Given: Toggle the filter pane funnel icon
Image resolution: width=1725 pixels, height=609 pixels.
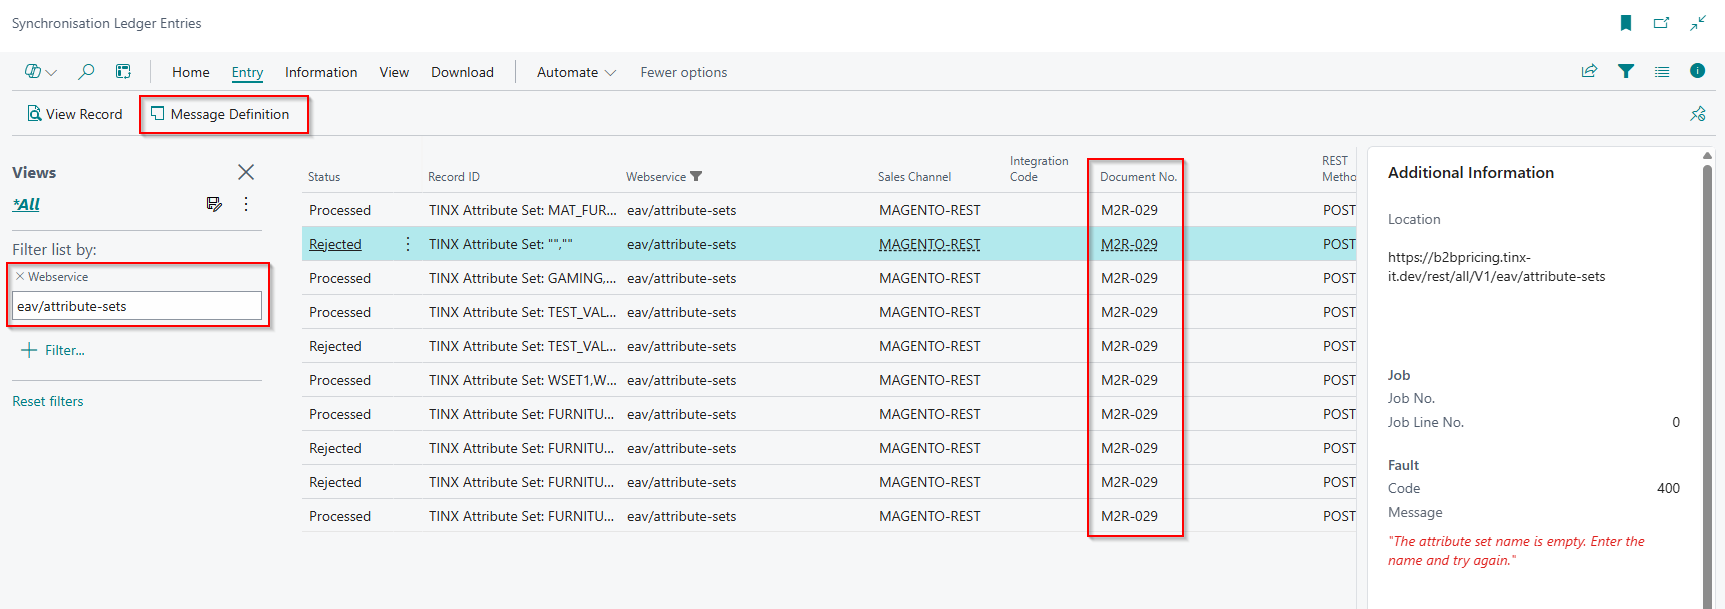Looking at the screenshot, I should (x=1626, y=71).
